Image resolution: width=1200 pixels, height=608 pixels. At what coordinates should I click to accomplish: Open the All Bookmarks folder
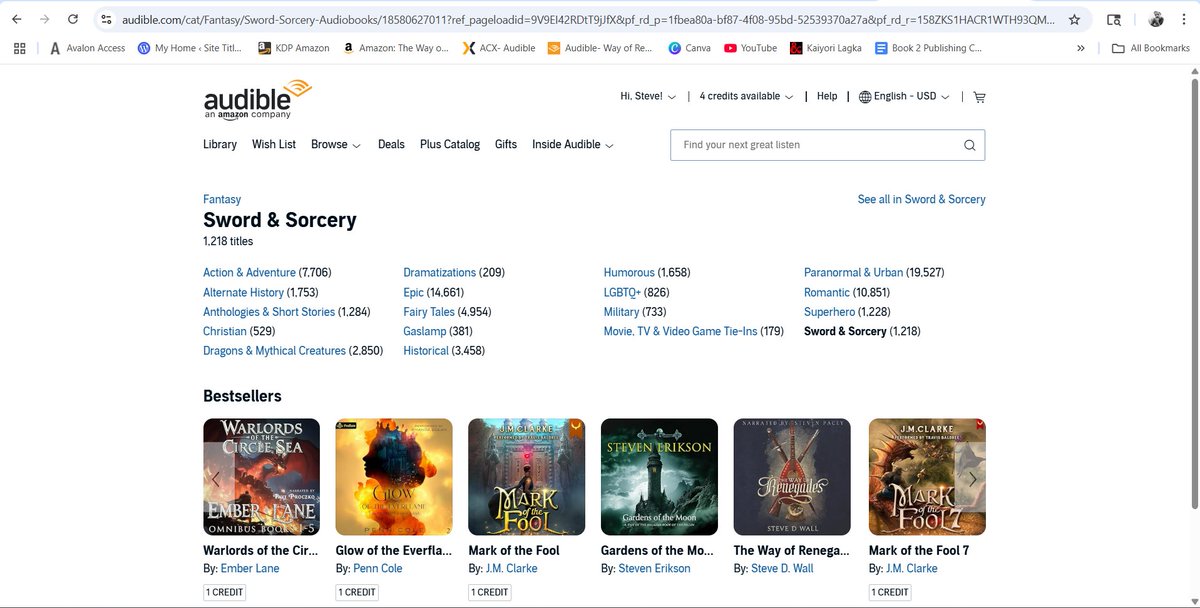click(1151, 47)
